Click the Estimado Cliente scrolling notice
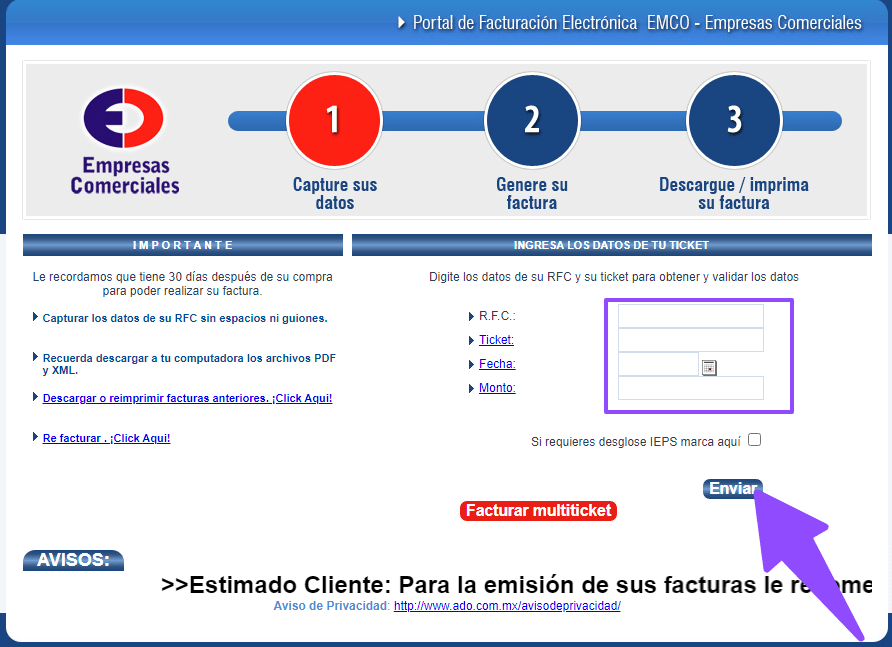The image size is (892, 647). pyautogui.click(x=516, y=584)
